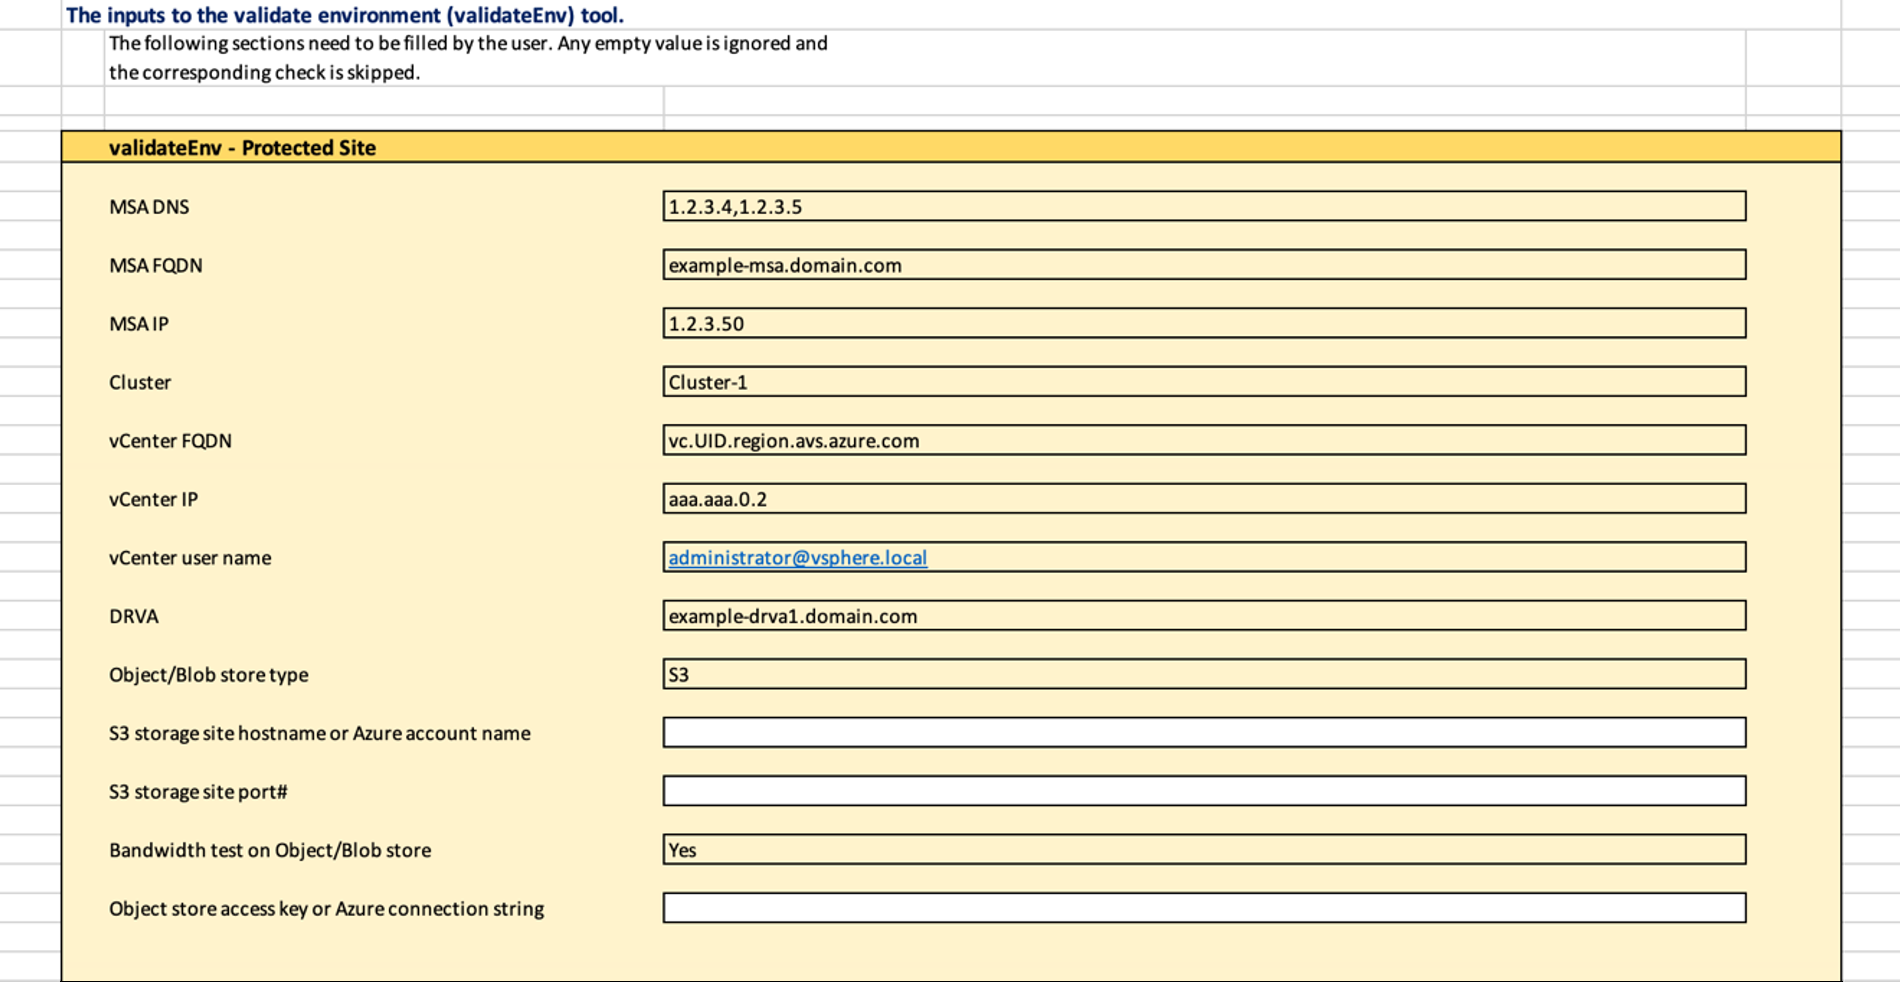Select the instruction text about empty values
1900x982 pixels.
point(468,57)
